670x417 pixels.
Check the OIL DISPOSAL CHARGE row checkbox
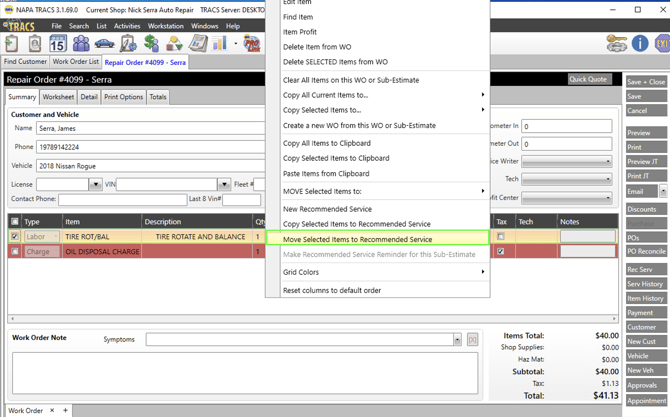coord(15,251)
